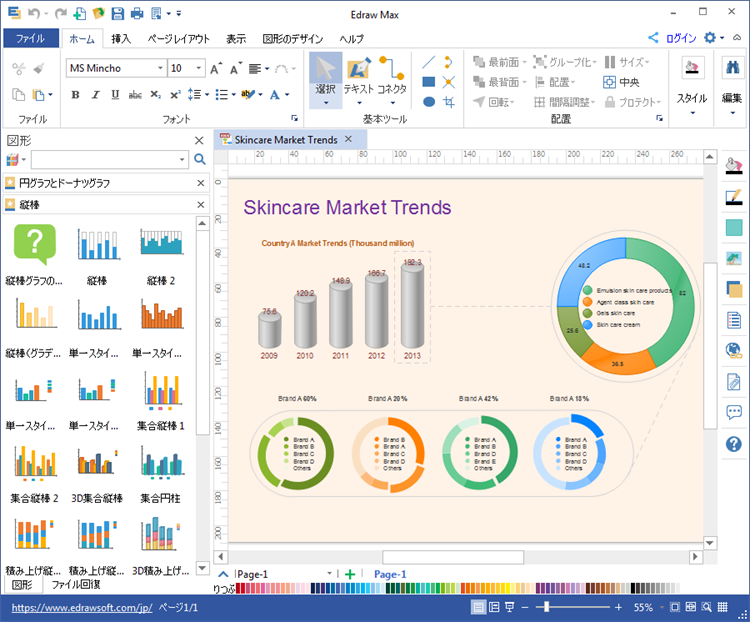Add a new page with plus icon
Viewport: 750px width, 622px height.
350,574
